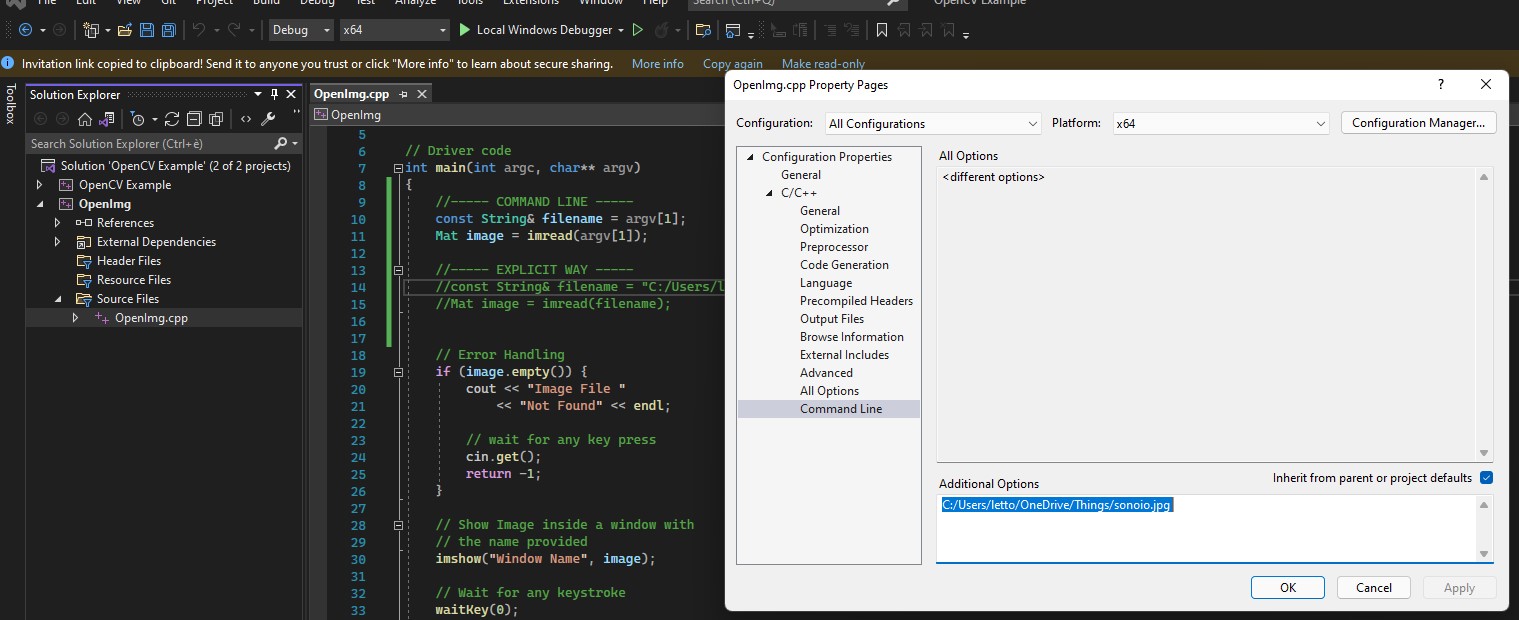Toggle Inherit from parent or project defaults
The width and height of the screenshot is (1519, 620).
[1486, 478]
